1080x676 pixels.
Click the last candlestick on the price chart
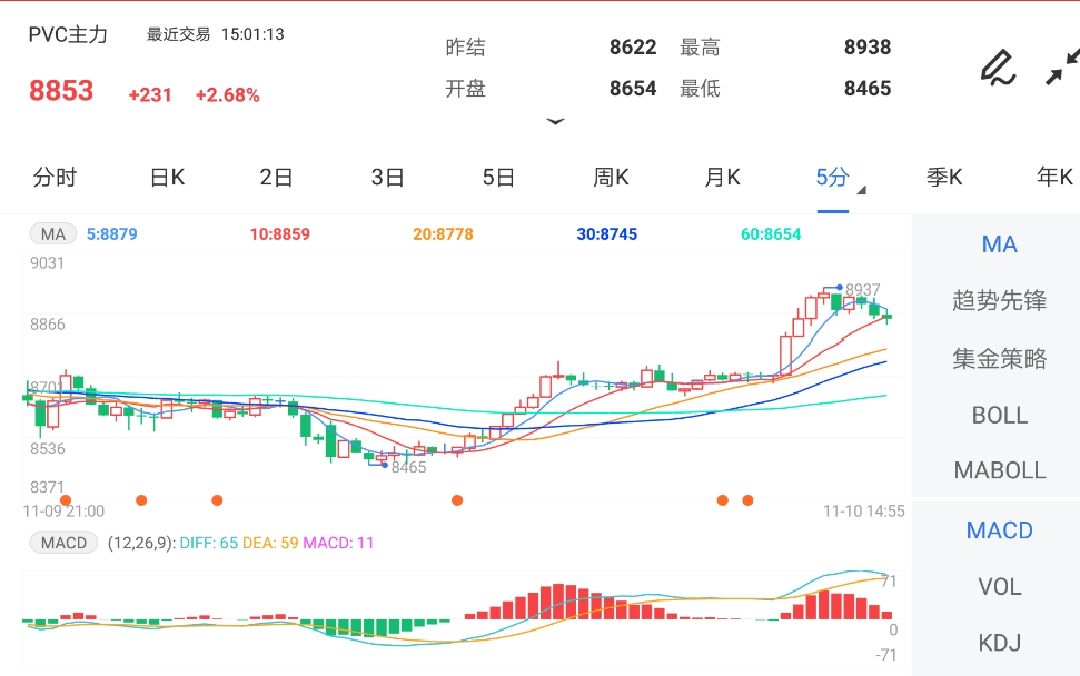[887, 316]
